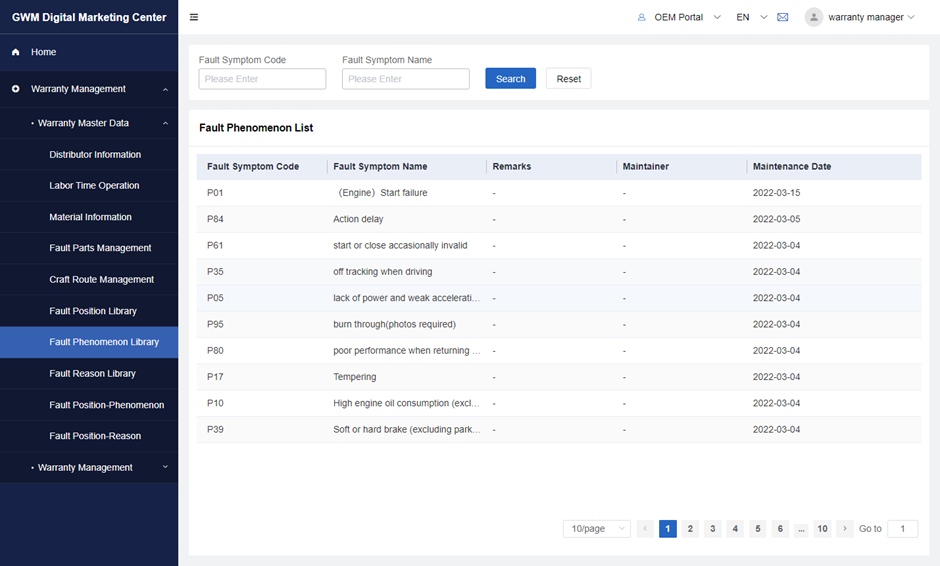The width and height of the screenshot is (940, 566).
Task: Go to page 3
Action: pyautogui.click(x=713, y=528)
